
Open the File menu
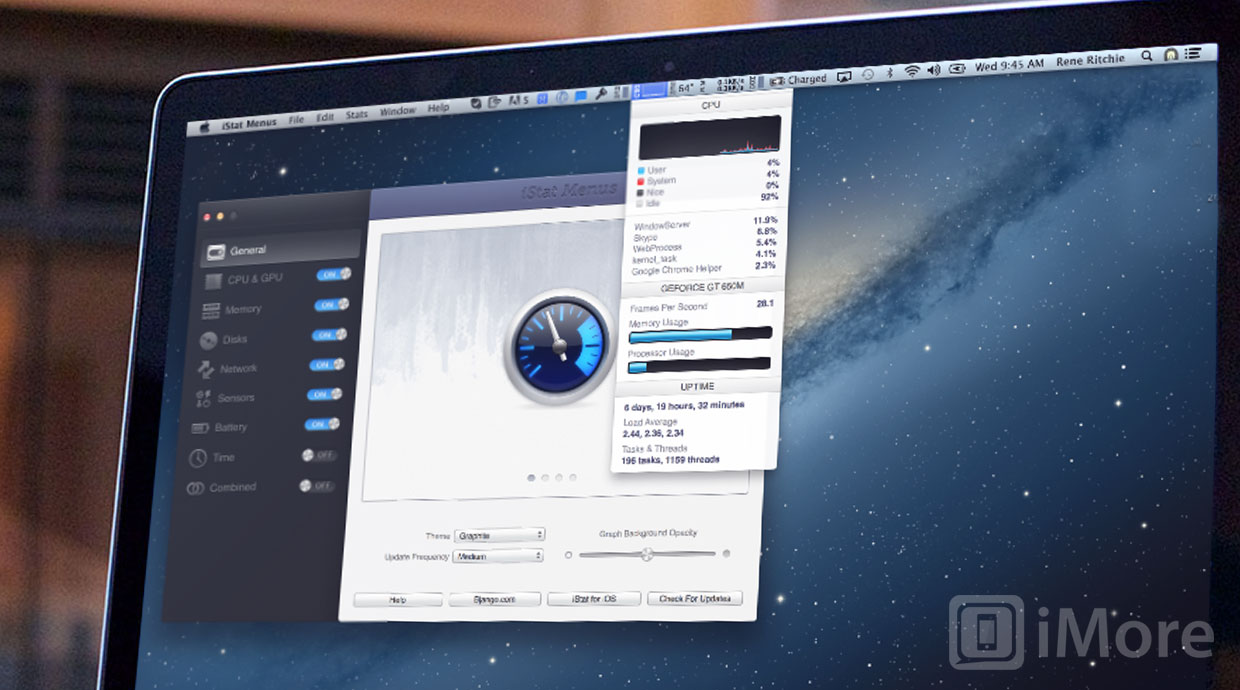296,119
